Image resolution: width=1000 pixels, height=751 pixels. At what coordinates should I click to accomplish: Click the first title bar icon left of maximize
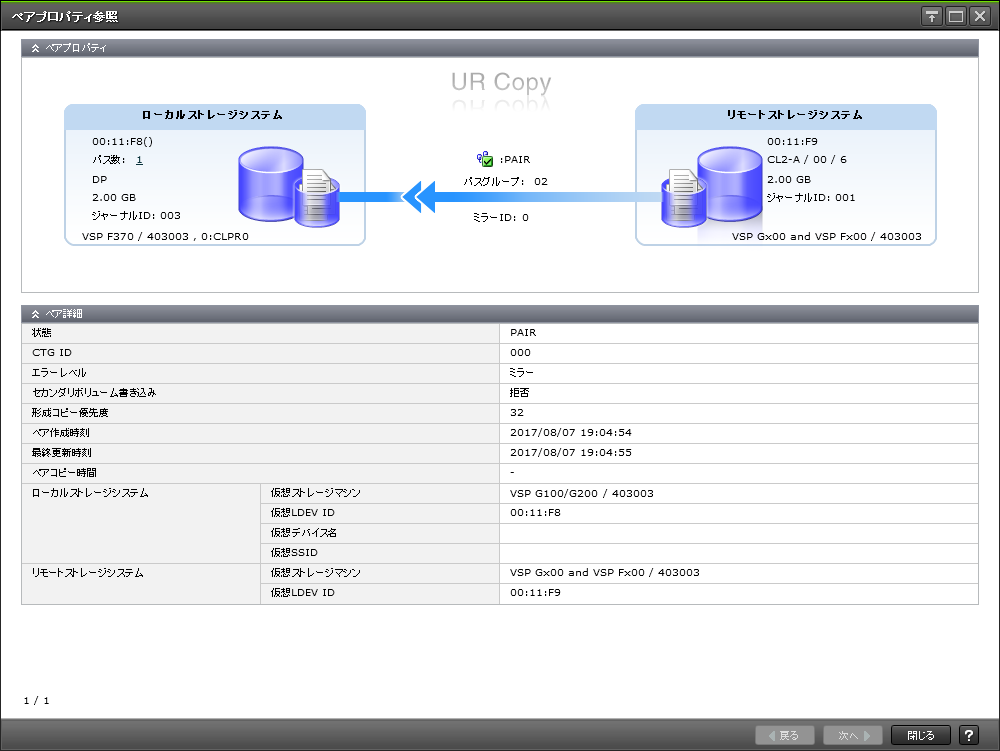[x=931, y=16]
